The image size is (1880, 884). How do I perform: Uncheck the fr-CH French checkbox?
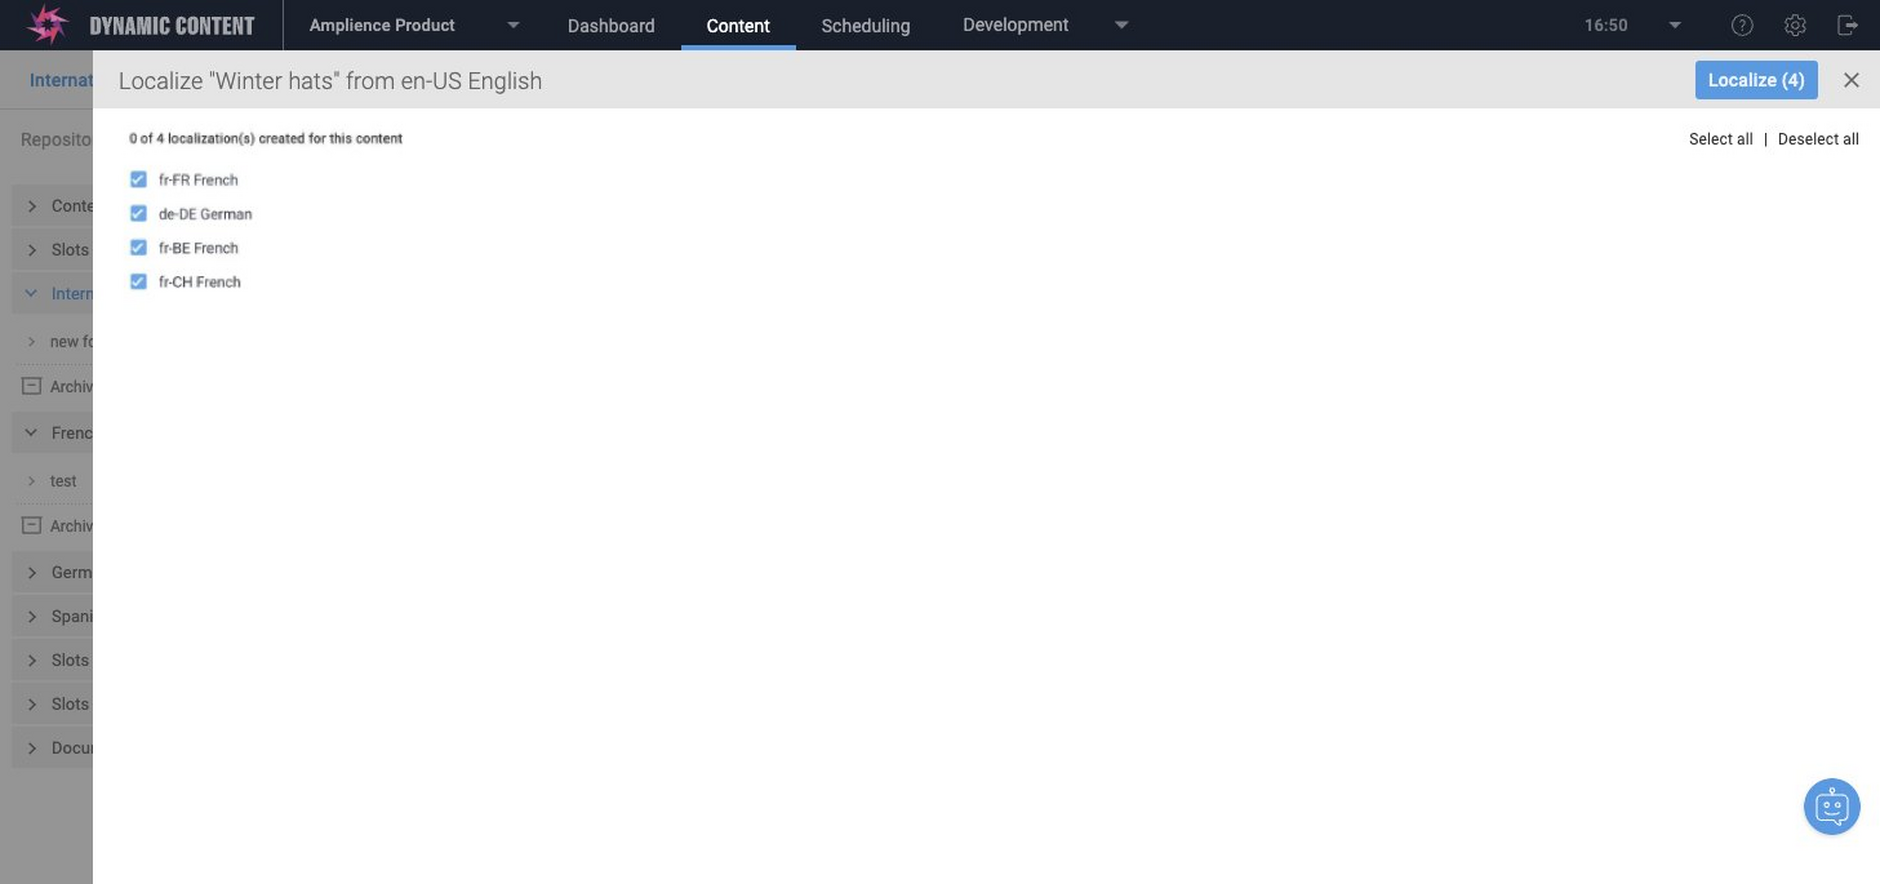[x=138, y=281]
